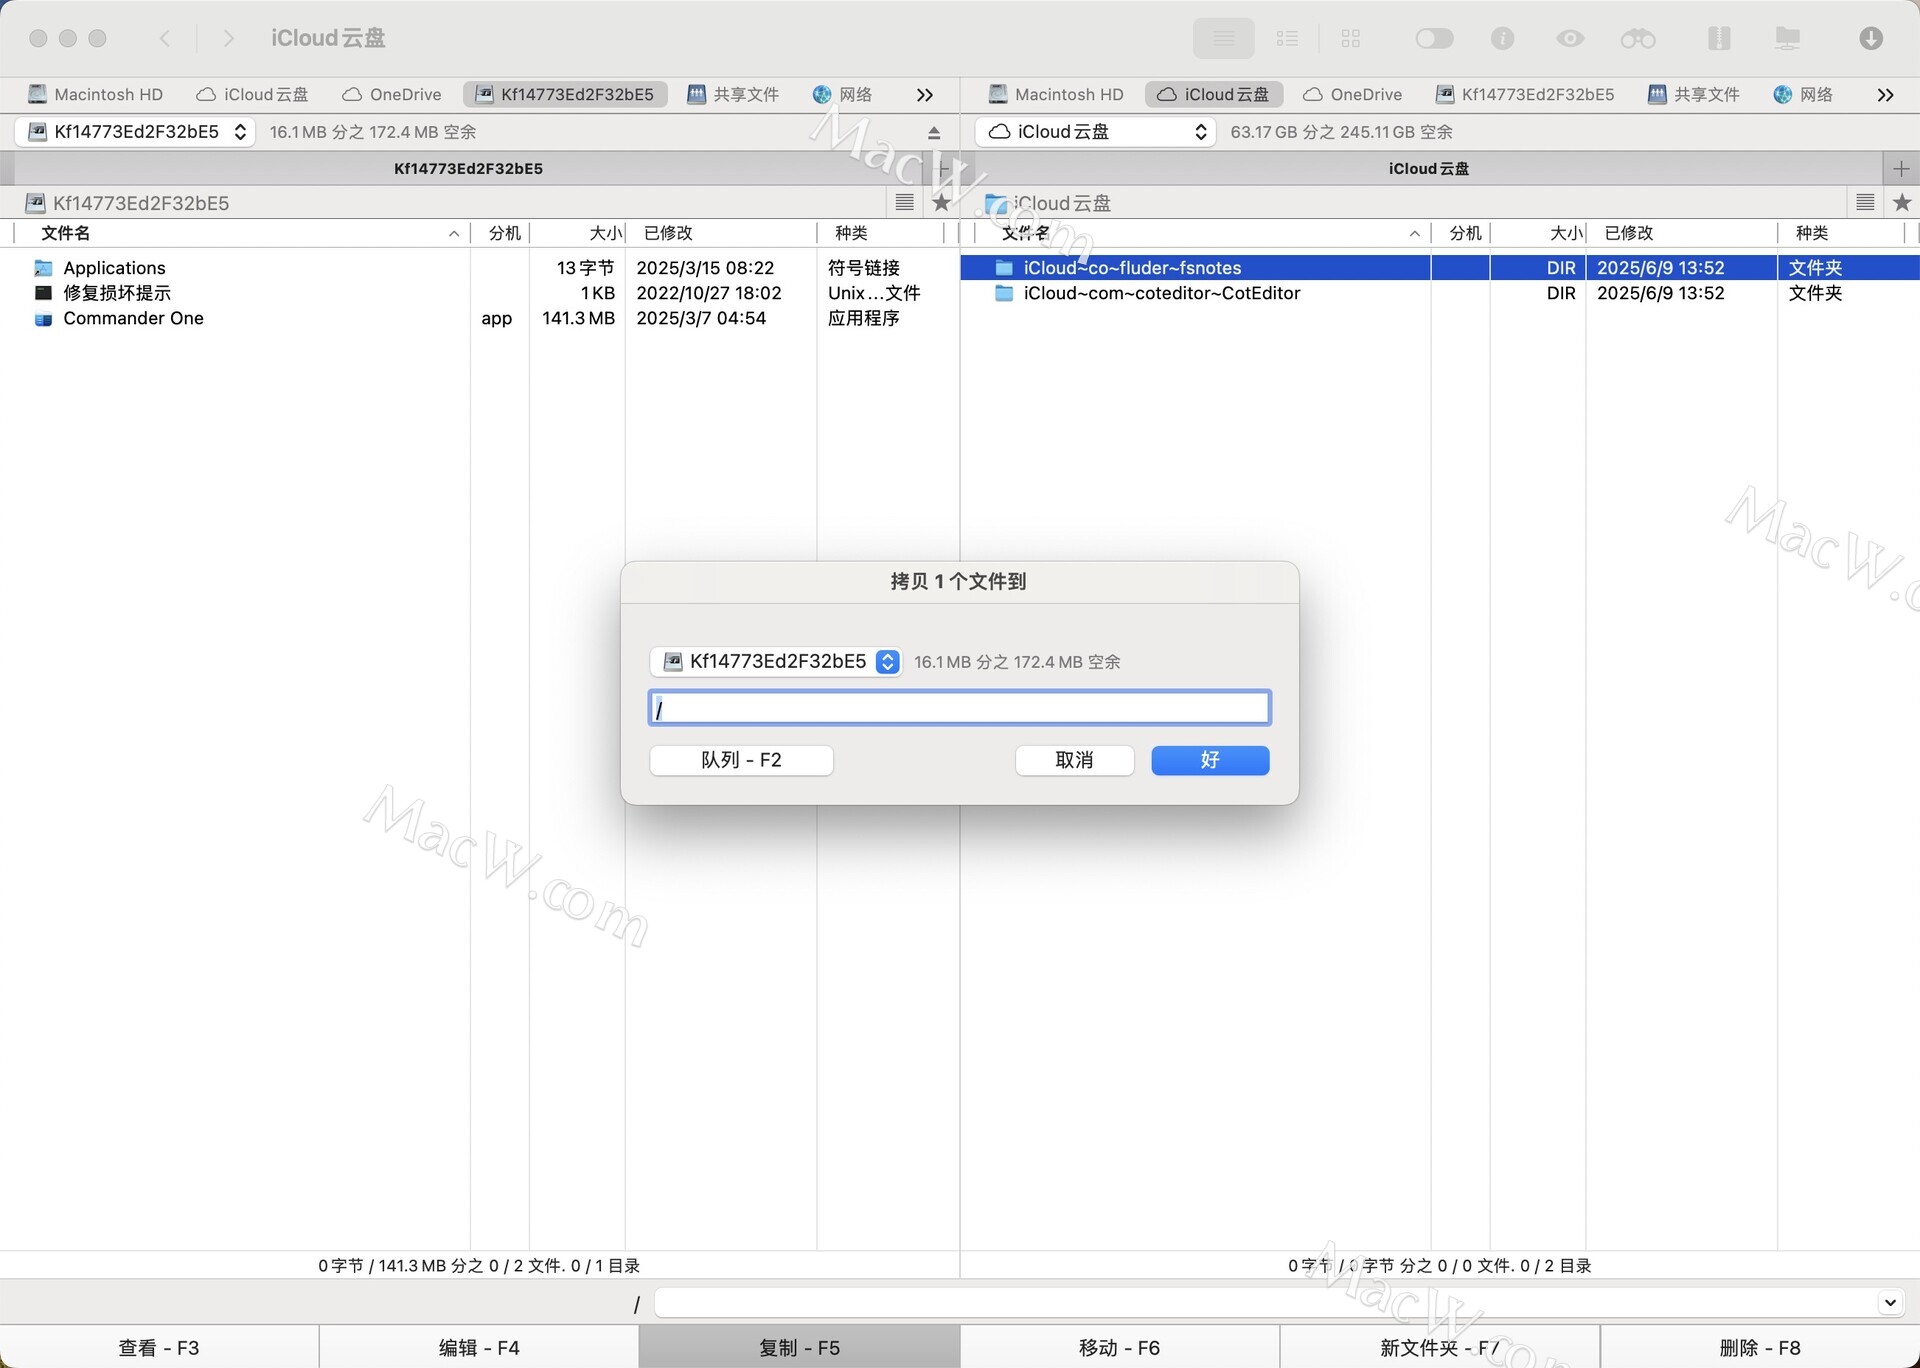Open left panel favorites star
Viewport: 1920px width, 1368px height.
click(x=941, y=202)
